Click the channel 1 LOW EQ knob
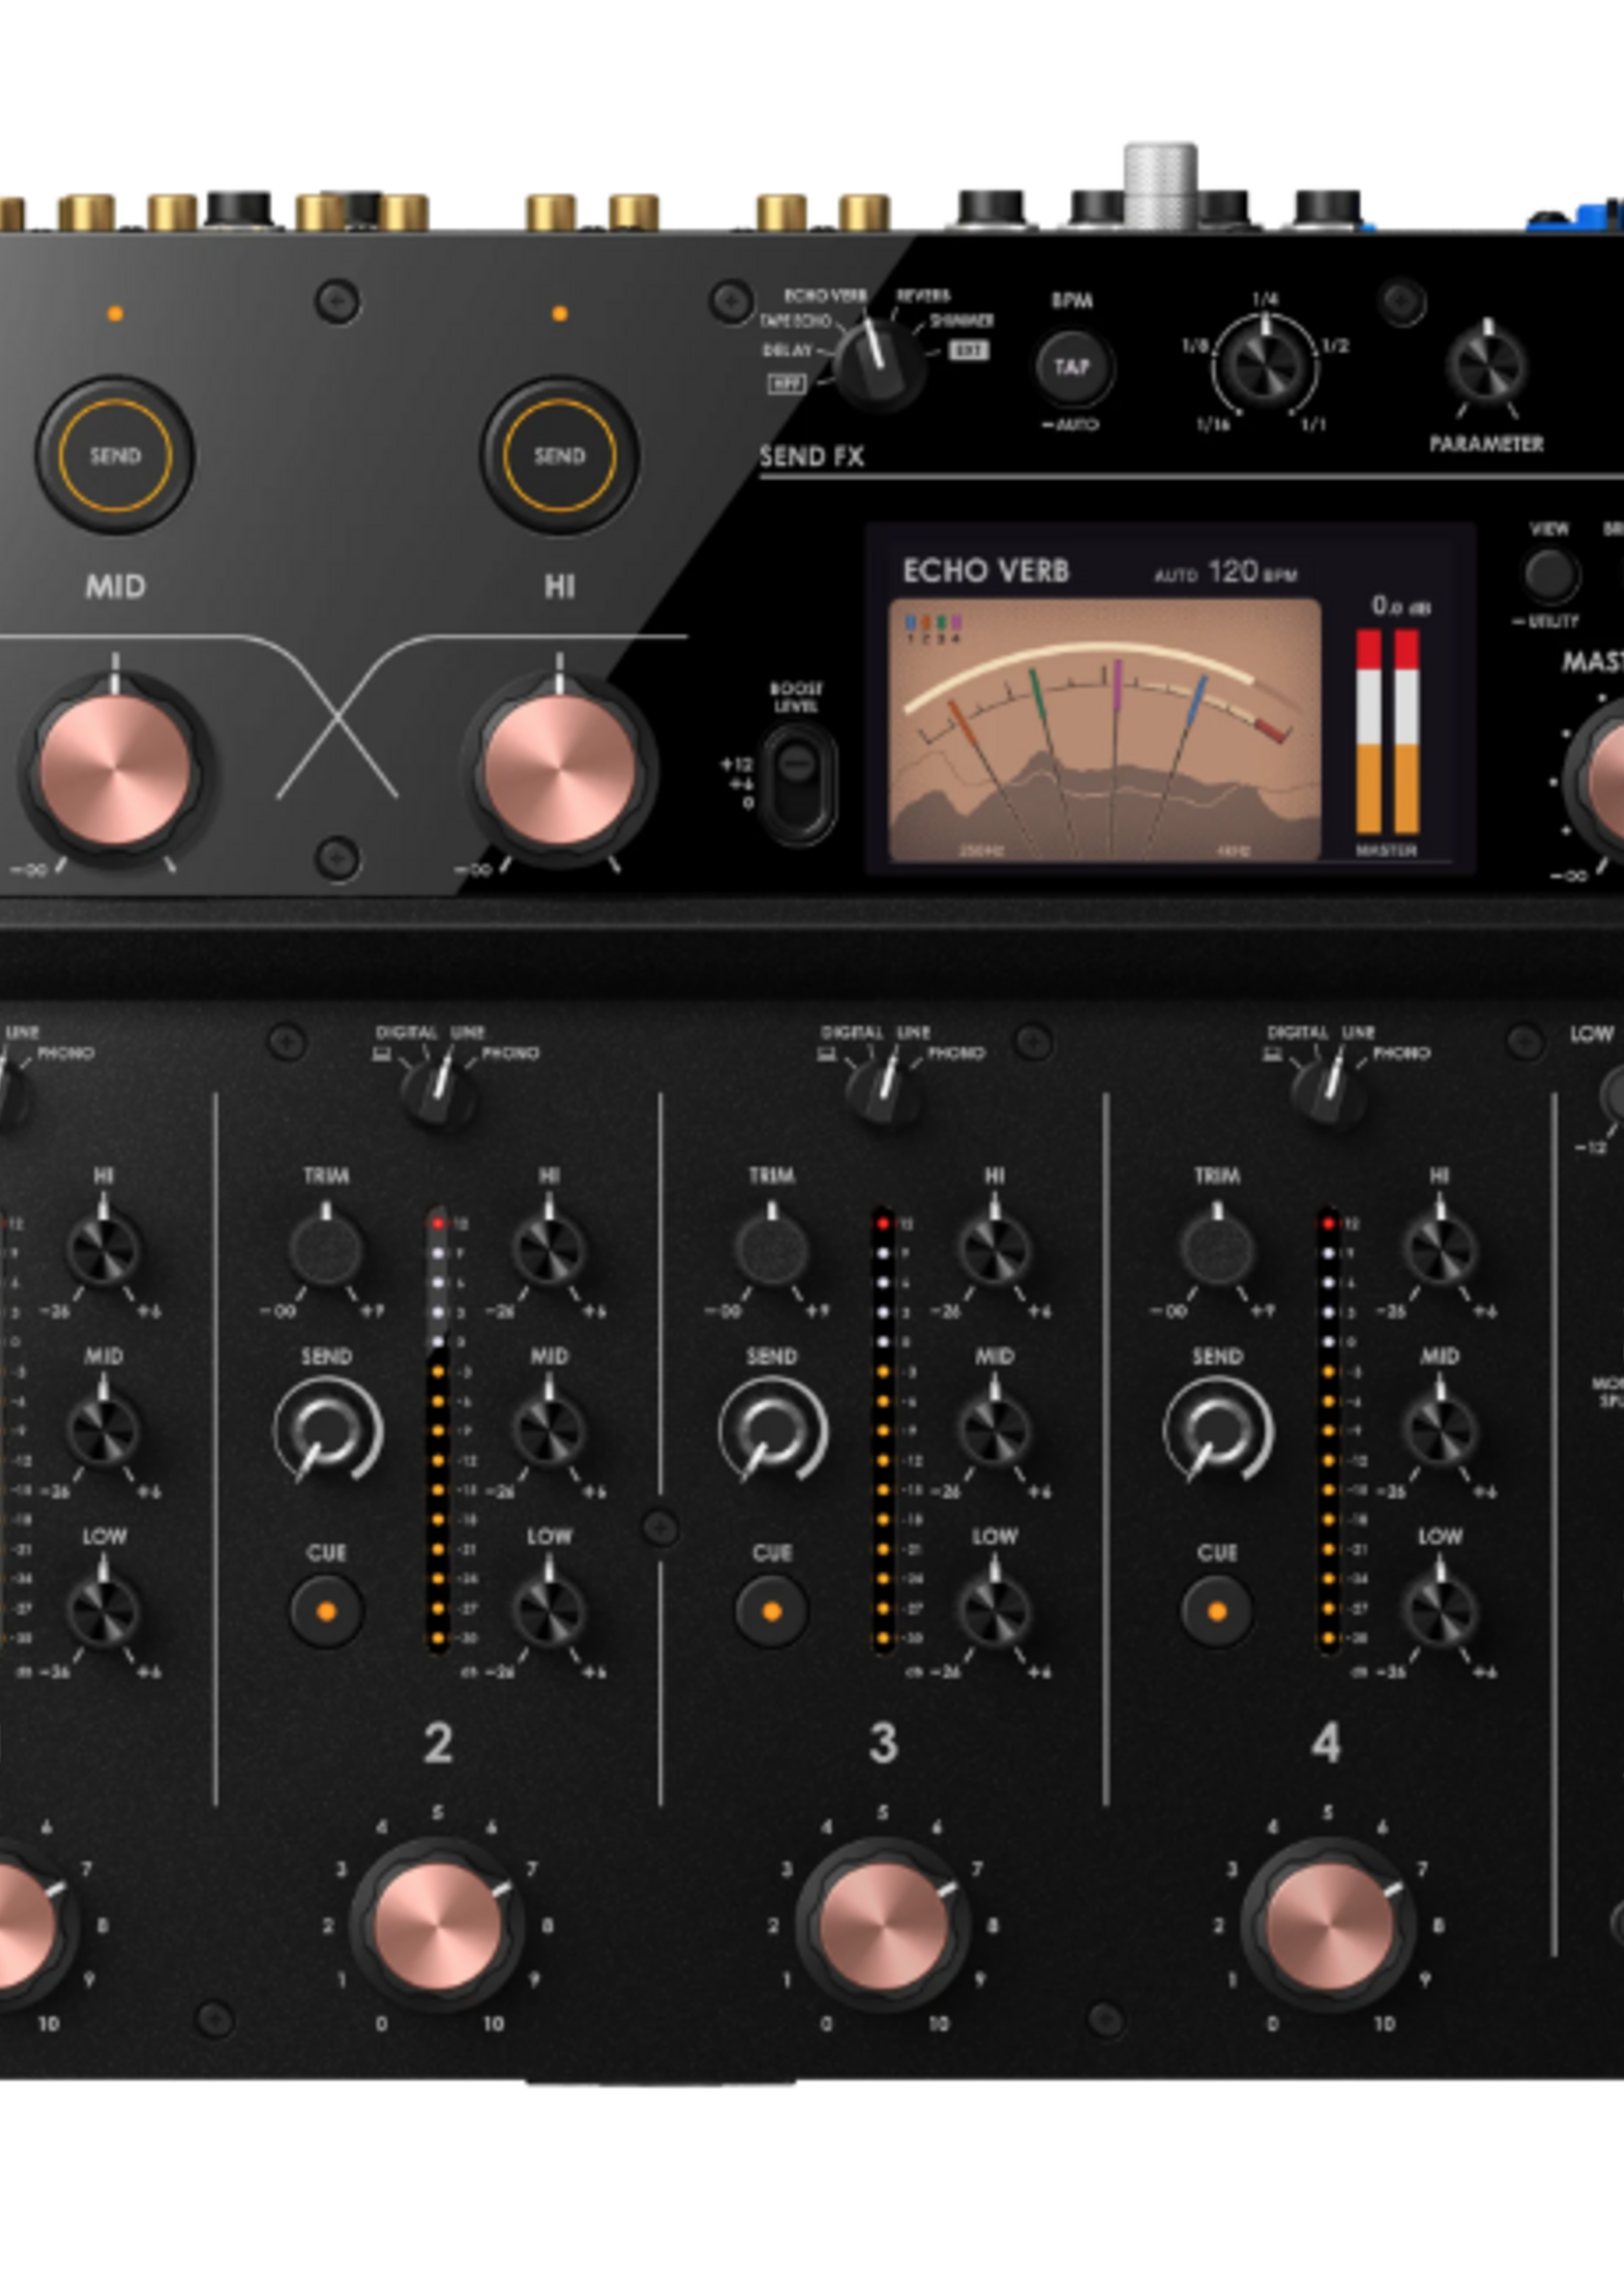 coord(103,1610)
